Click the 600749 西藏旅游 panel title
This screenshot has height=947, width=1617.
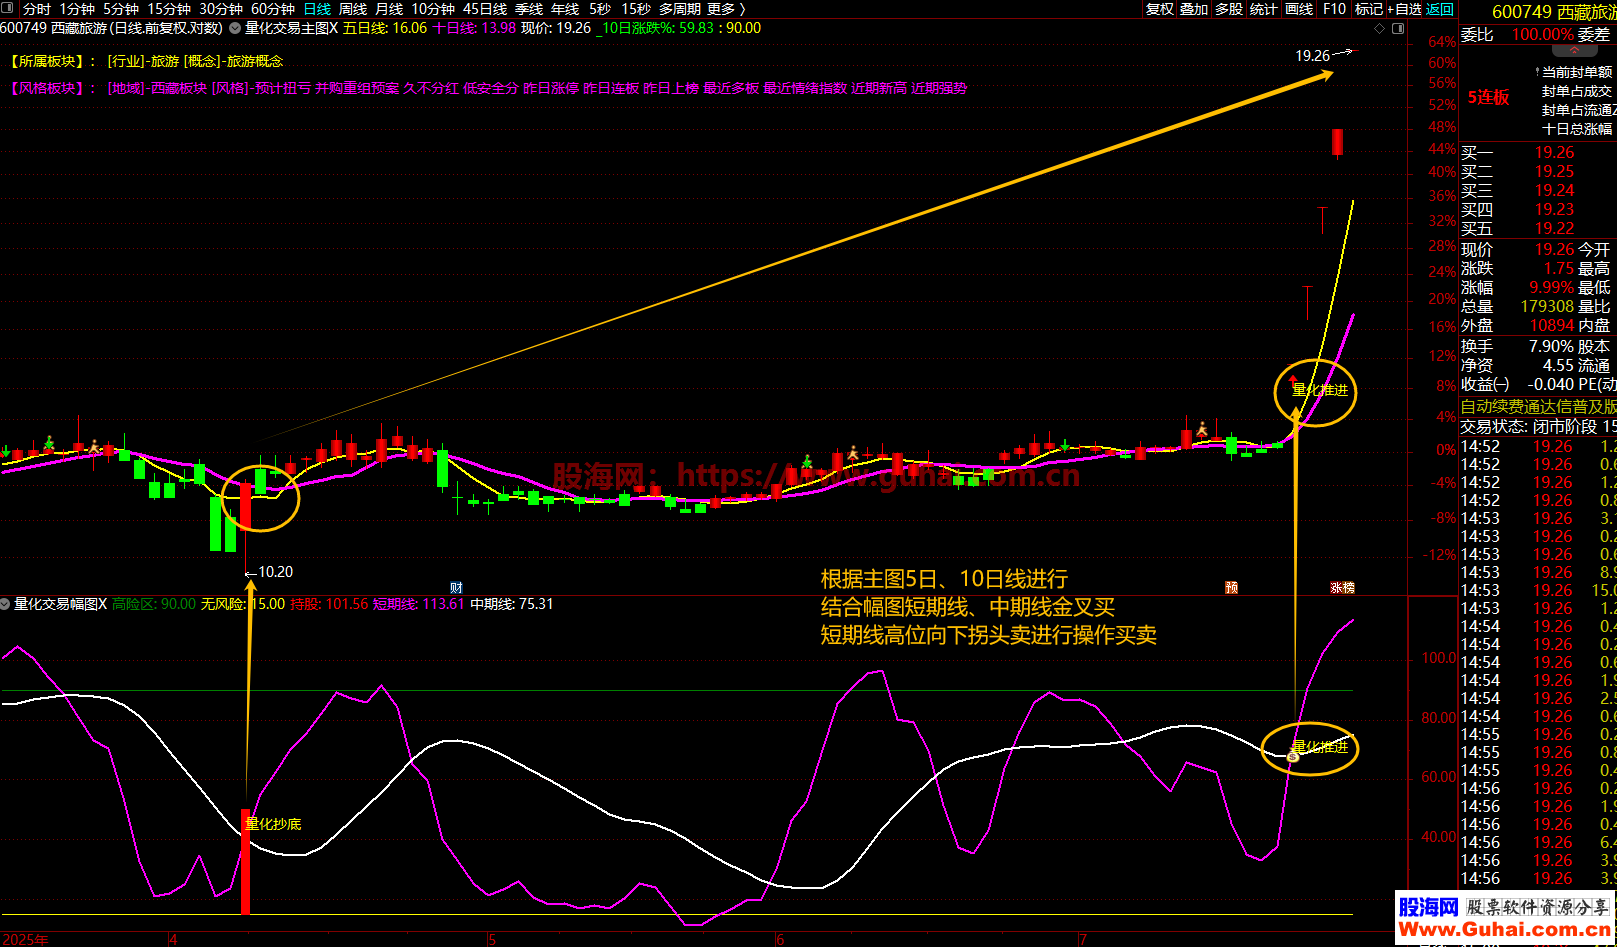pos(1554,12)
